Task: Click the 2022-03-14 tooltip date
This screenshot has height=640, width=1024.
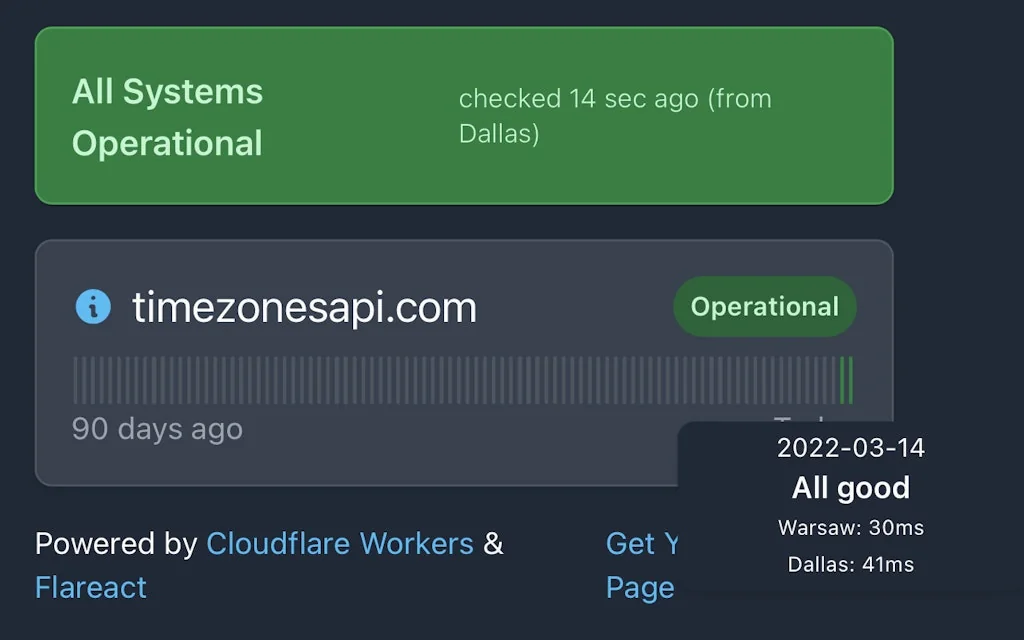Action: [x=851, y=448]
